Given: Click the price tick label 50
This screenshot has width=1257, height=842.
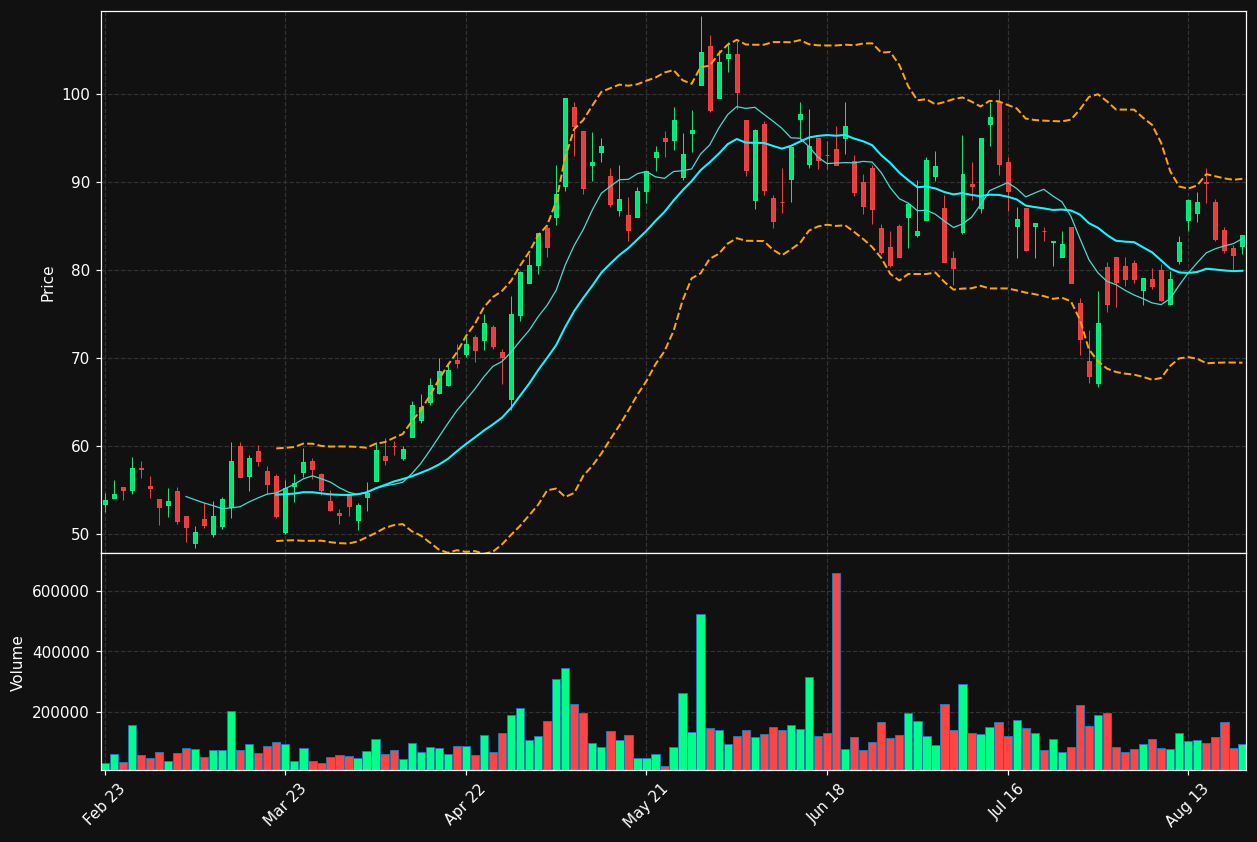Looking at the screenshot, I should pyautogui.click(x=80, y=535).
